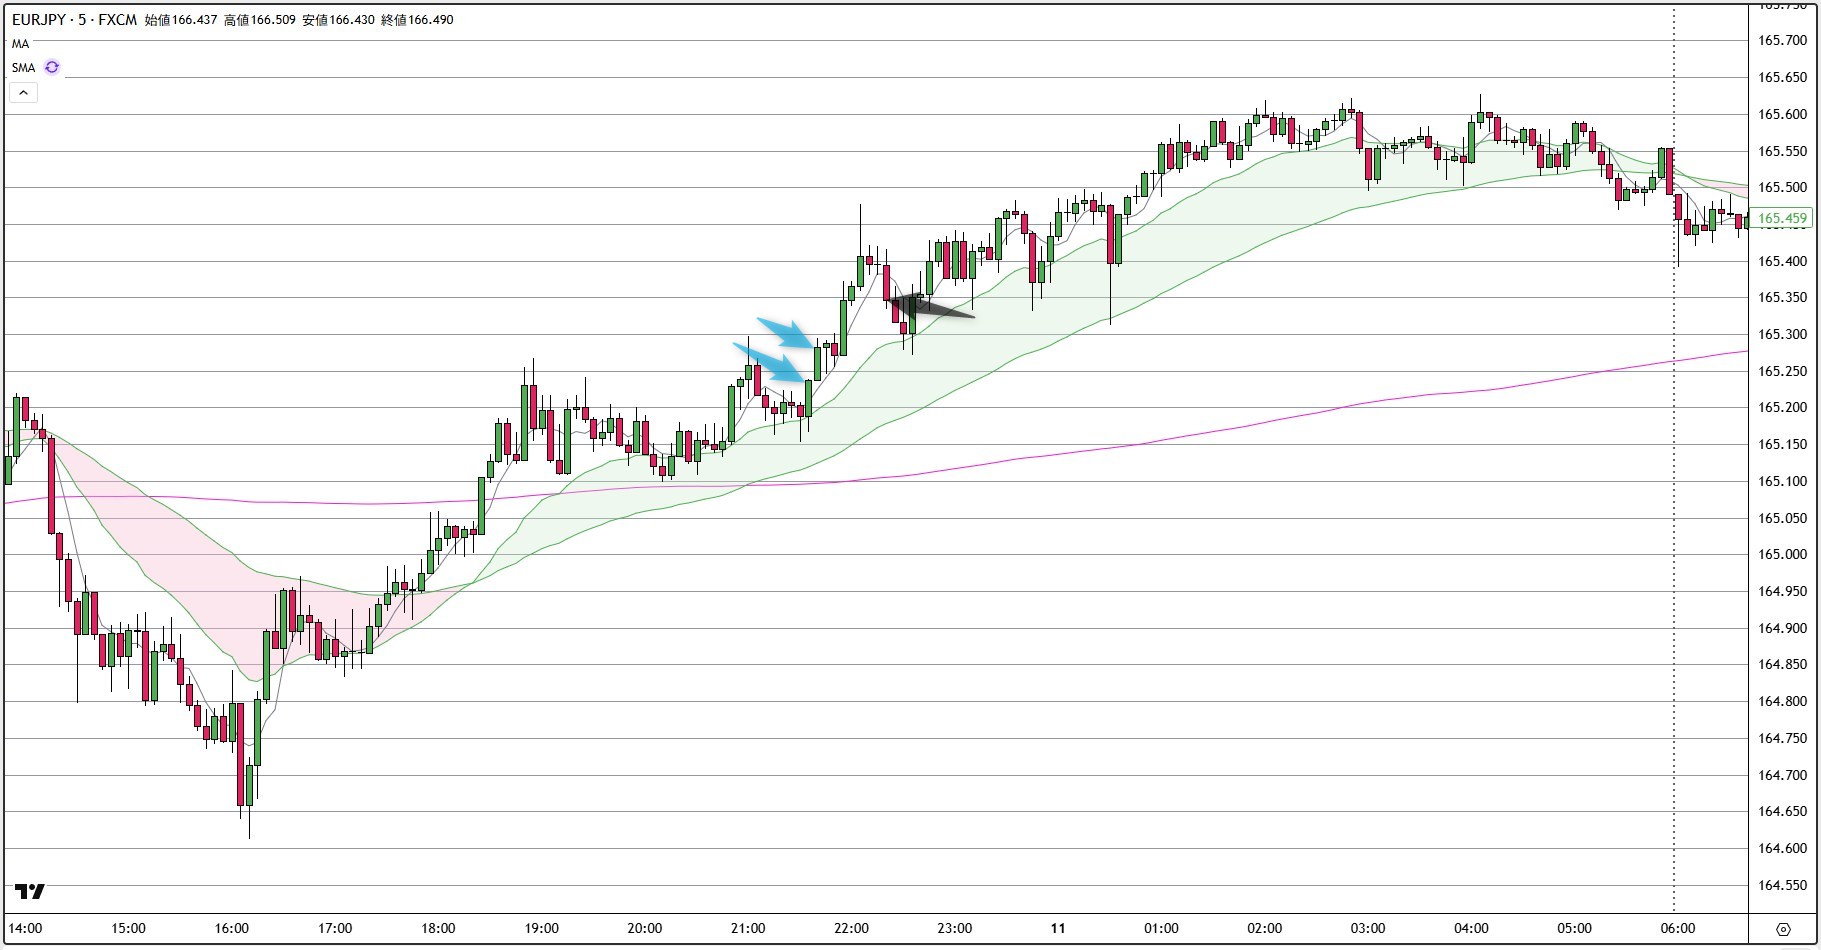The image size is (1821, 950).
Task: Click the 22:00 time axis label
Action: click(851, 928)
